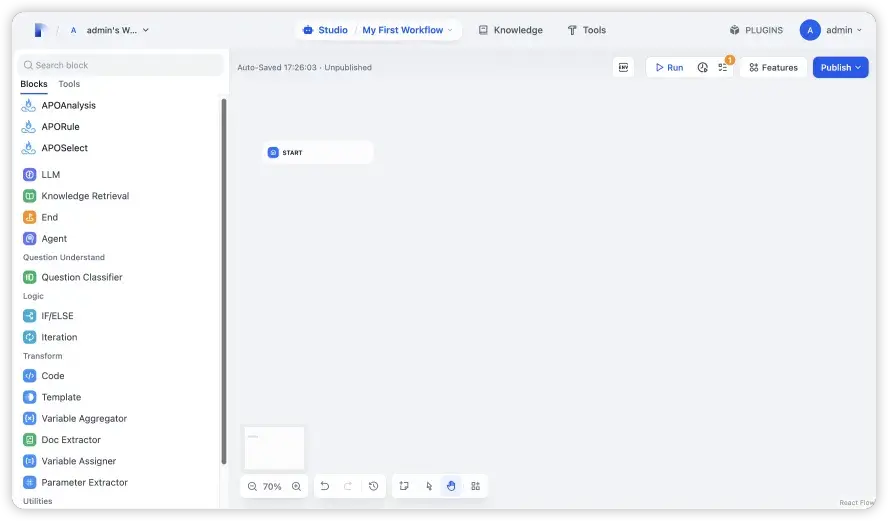Select the START node on canvas

[x=318, y=152]
